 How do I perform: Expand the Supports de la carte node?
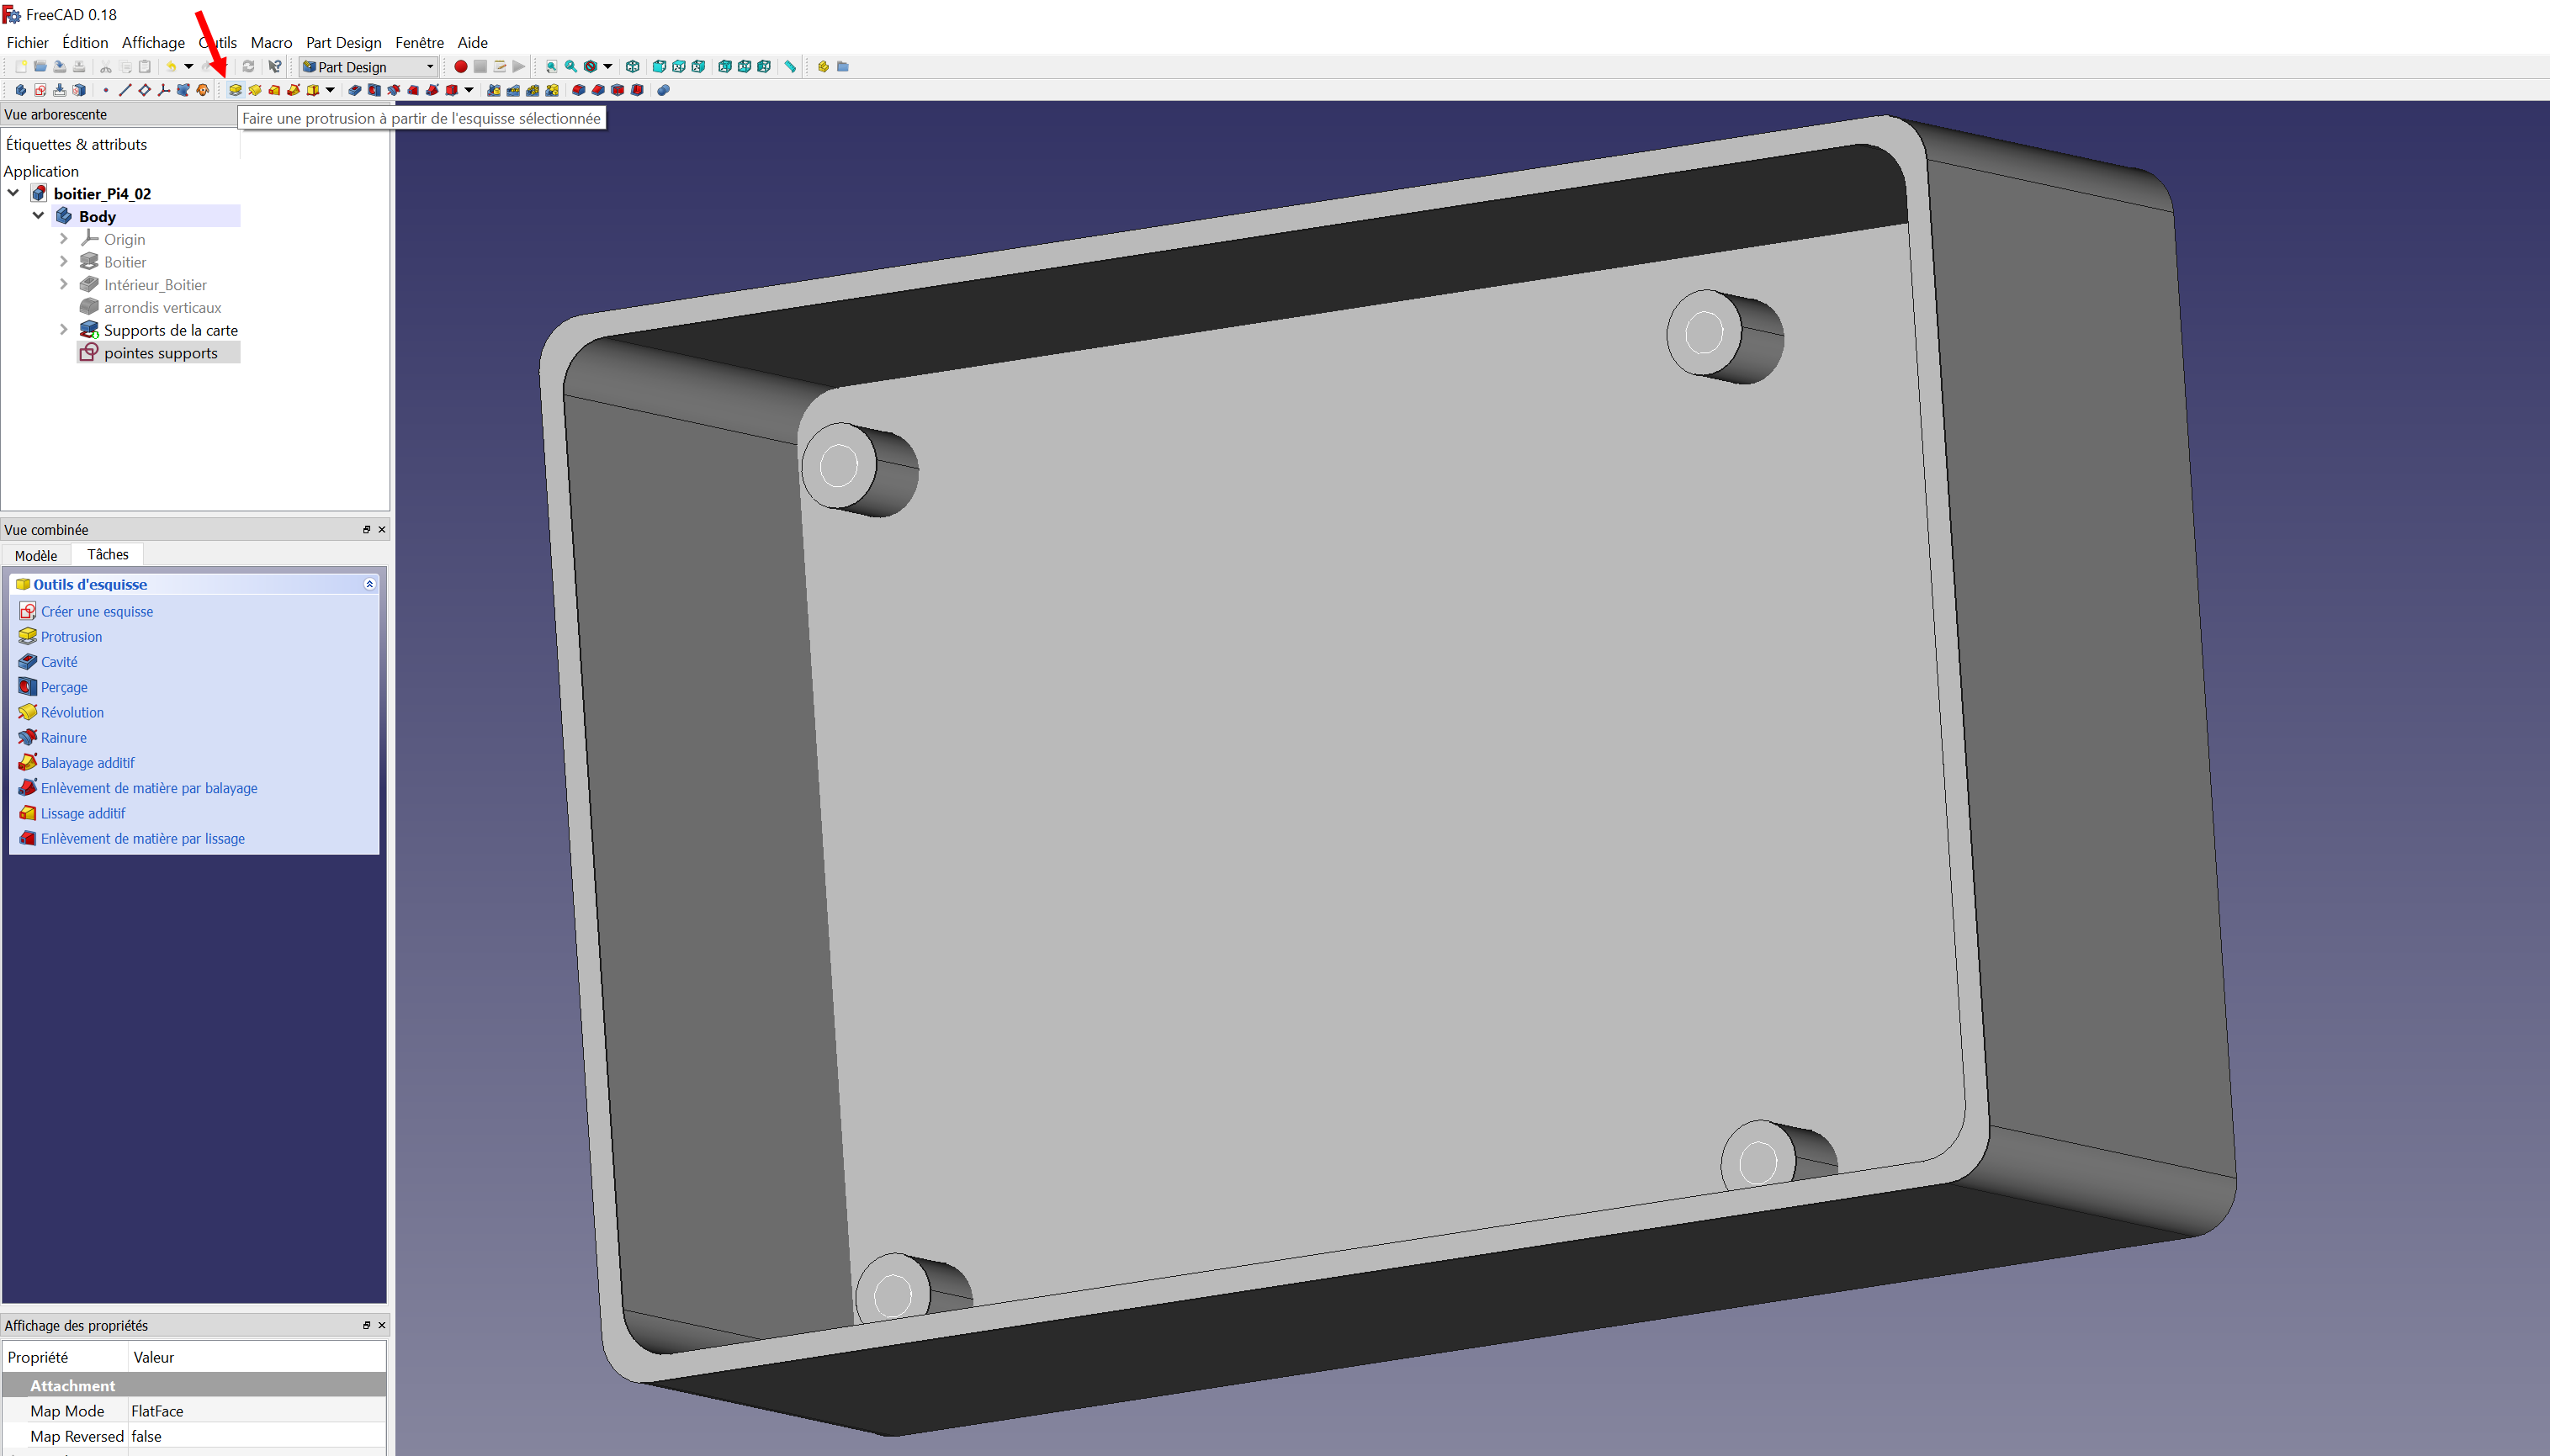click(64, 330)
